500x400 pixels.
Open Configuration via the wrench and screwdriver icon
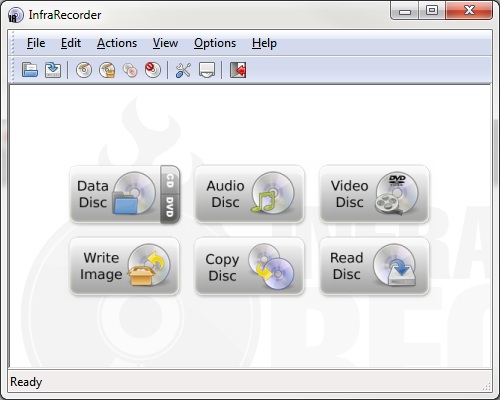pyautogui.click(x=183, y=70)
